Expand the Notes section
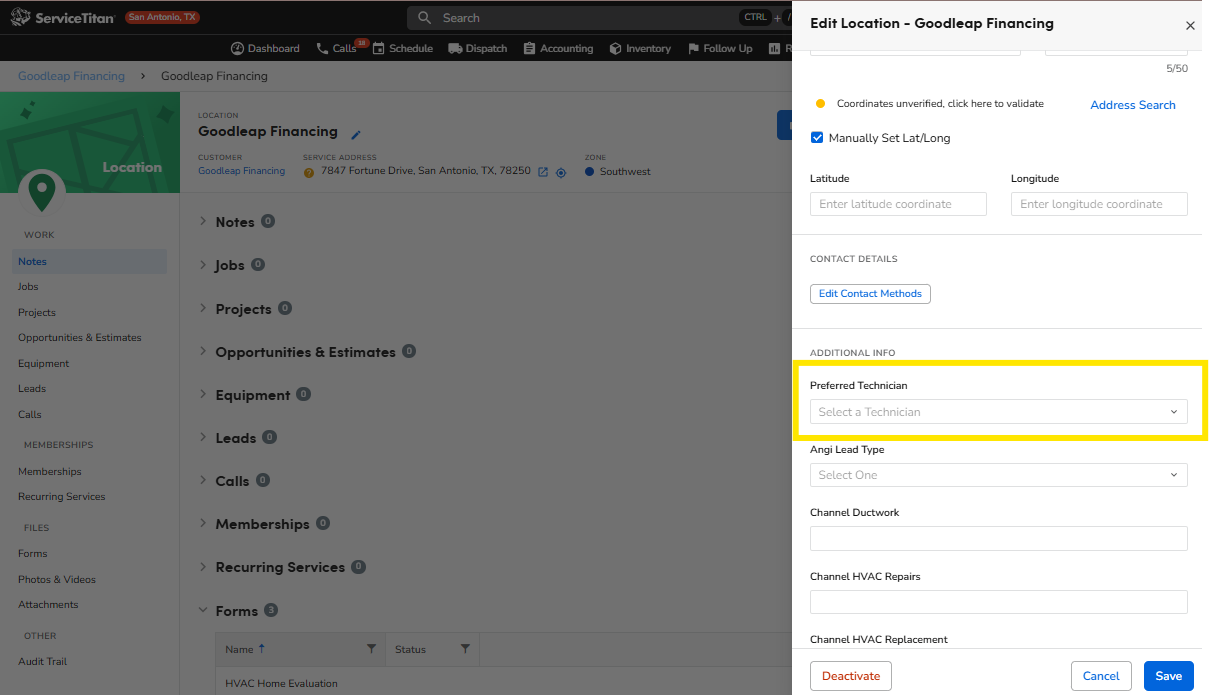1209x695 pixels. click(x=203, y=221)
